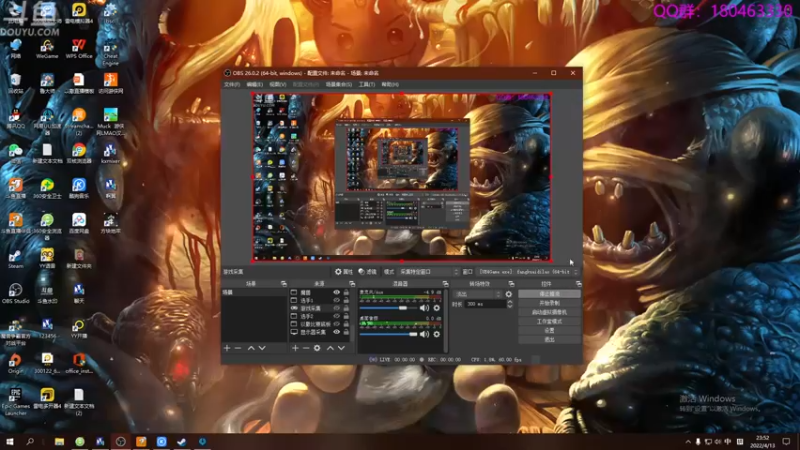Viewport: 800px width, 450px height.
Task: Toggle visibility eye for 选手2 source
Action: click(336, 316)
